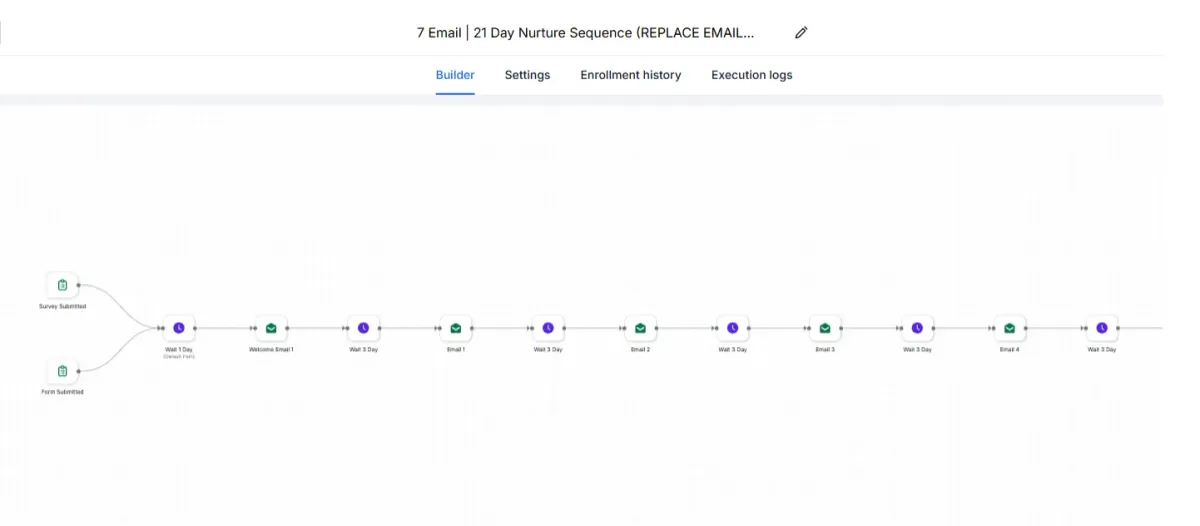Select the Survey Submitted trigger node
Screen dimensions: 1200x526
tap(62, 285)
